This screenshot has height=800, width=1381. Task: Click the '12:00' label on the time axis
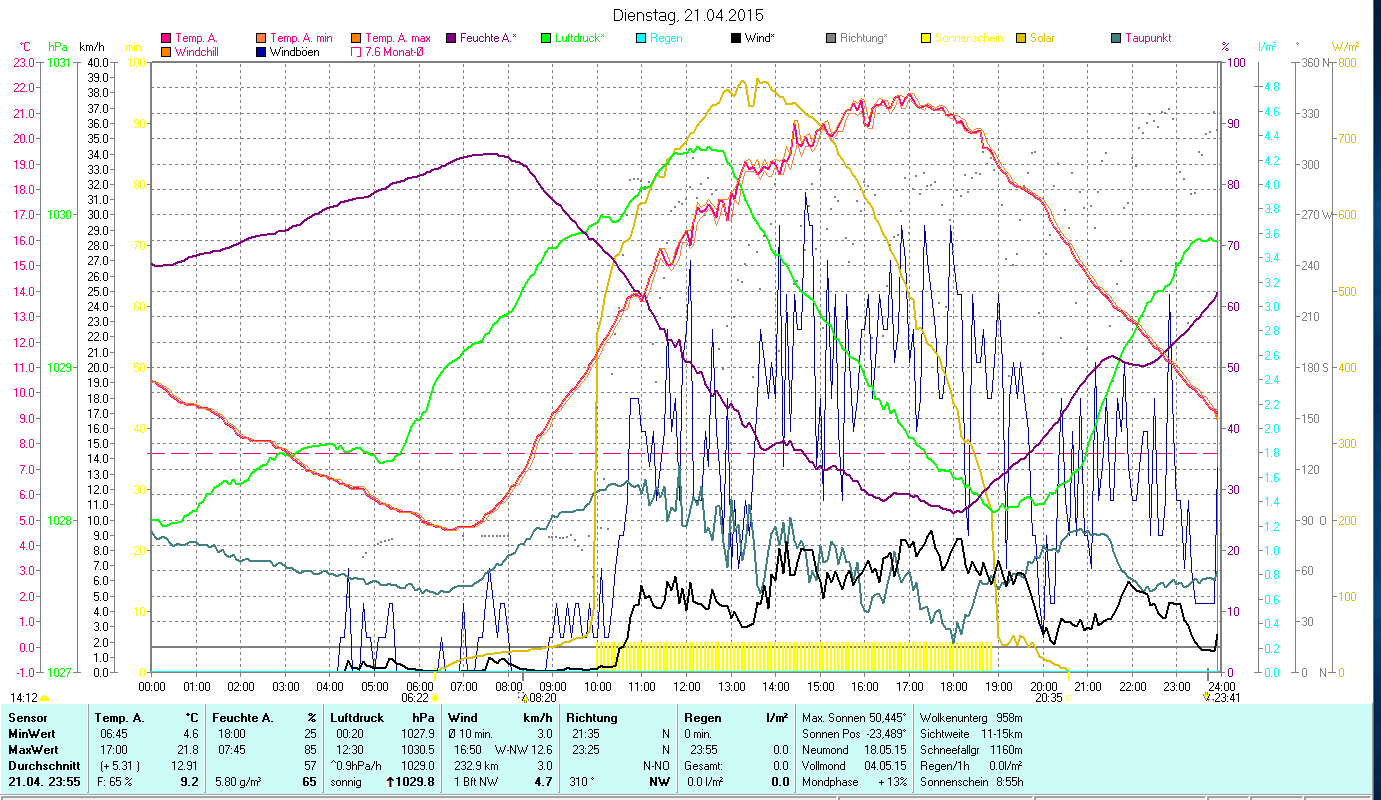point(687,686)
